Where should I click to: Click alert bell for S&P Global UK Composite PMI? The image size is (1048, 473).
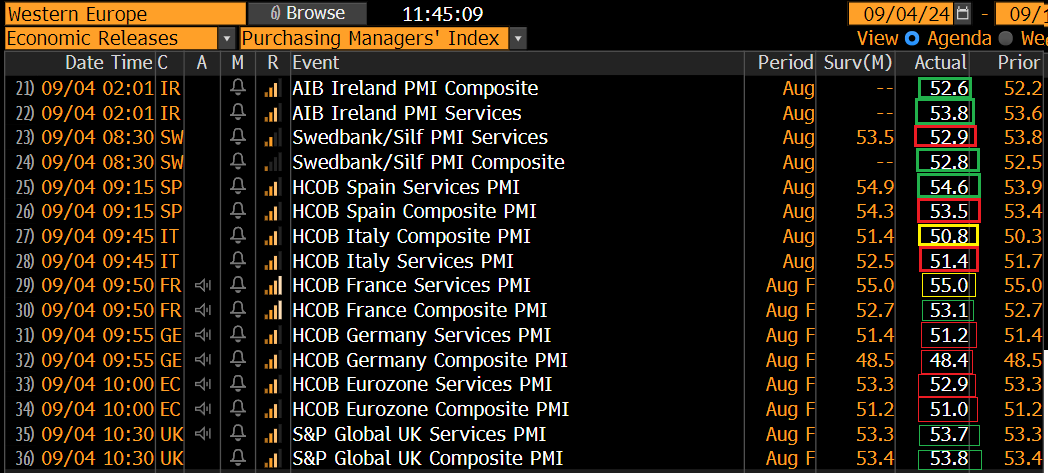point(238,459)
